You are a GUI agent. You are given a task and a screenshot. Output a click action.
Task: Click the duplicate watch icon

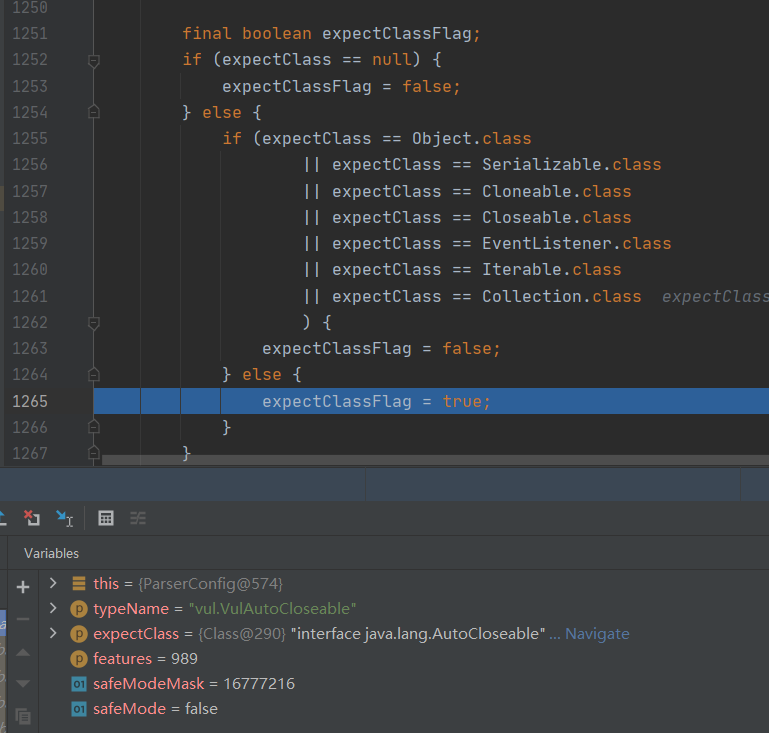23,716
